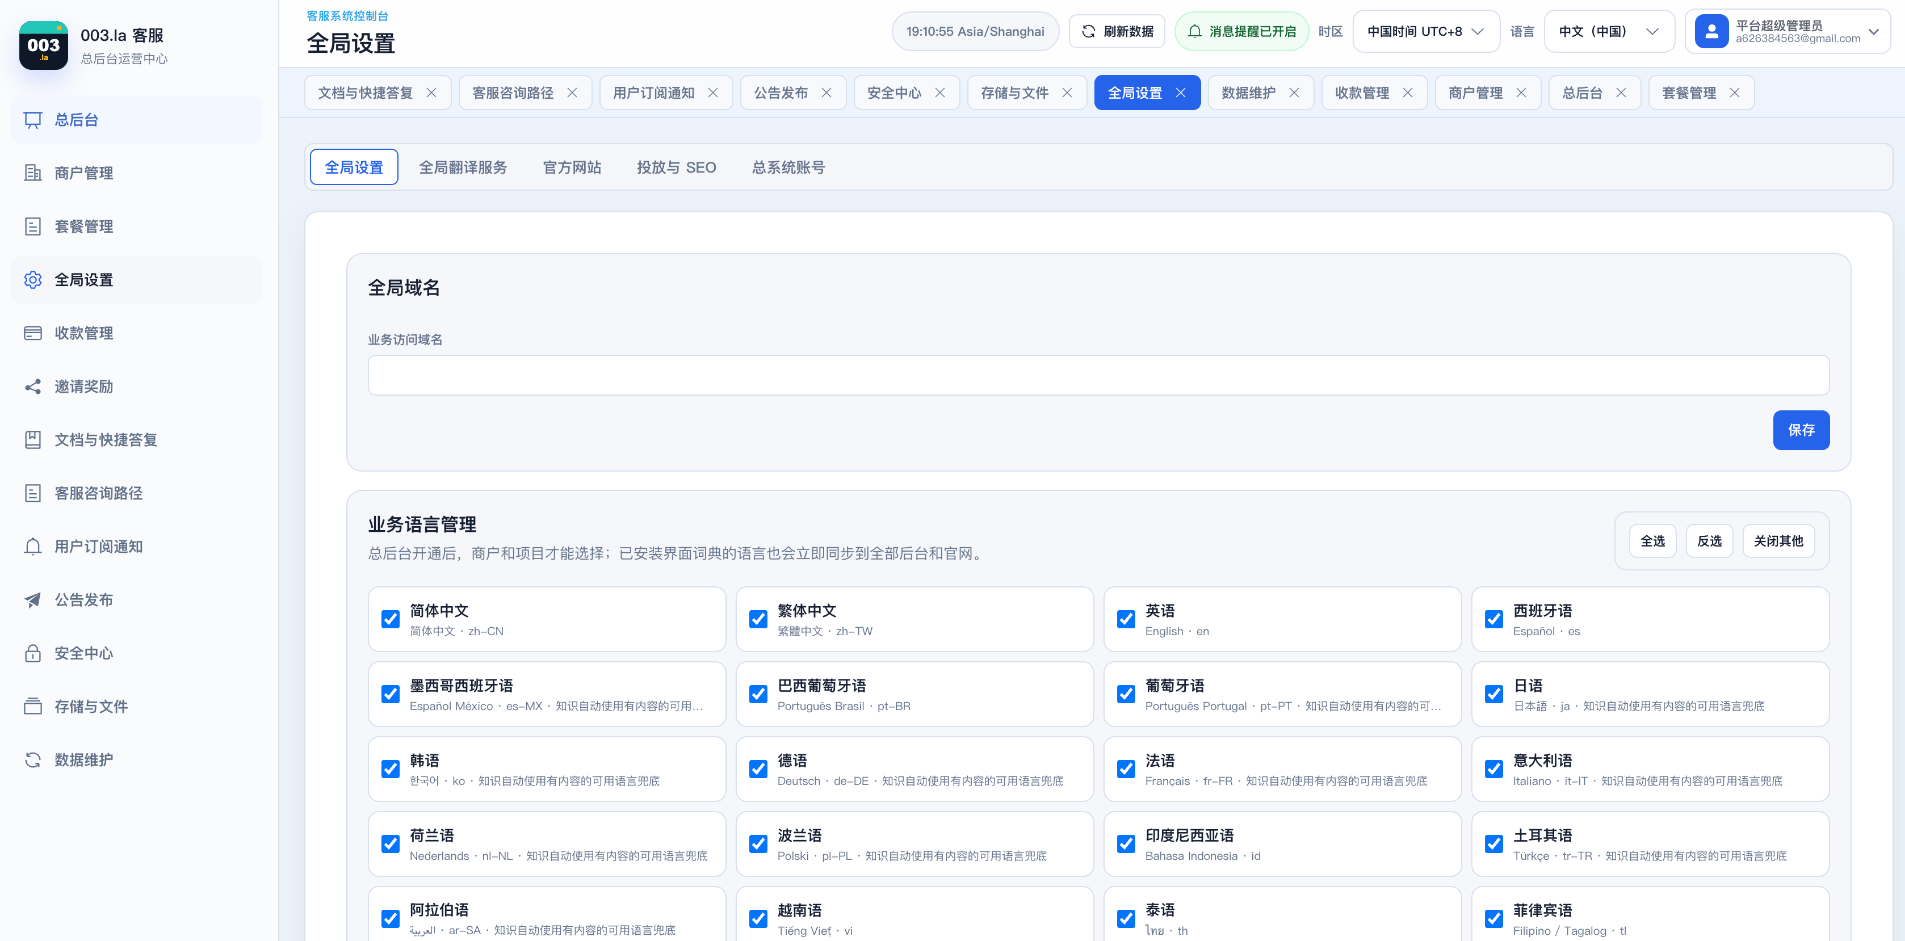Disable the 韩语 language checkbox
Screen dimensions: 1905x941
[391, 769]
